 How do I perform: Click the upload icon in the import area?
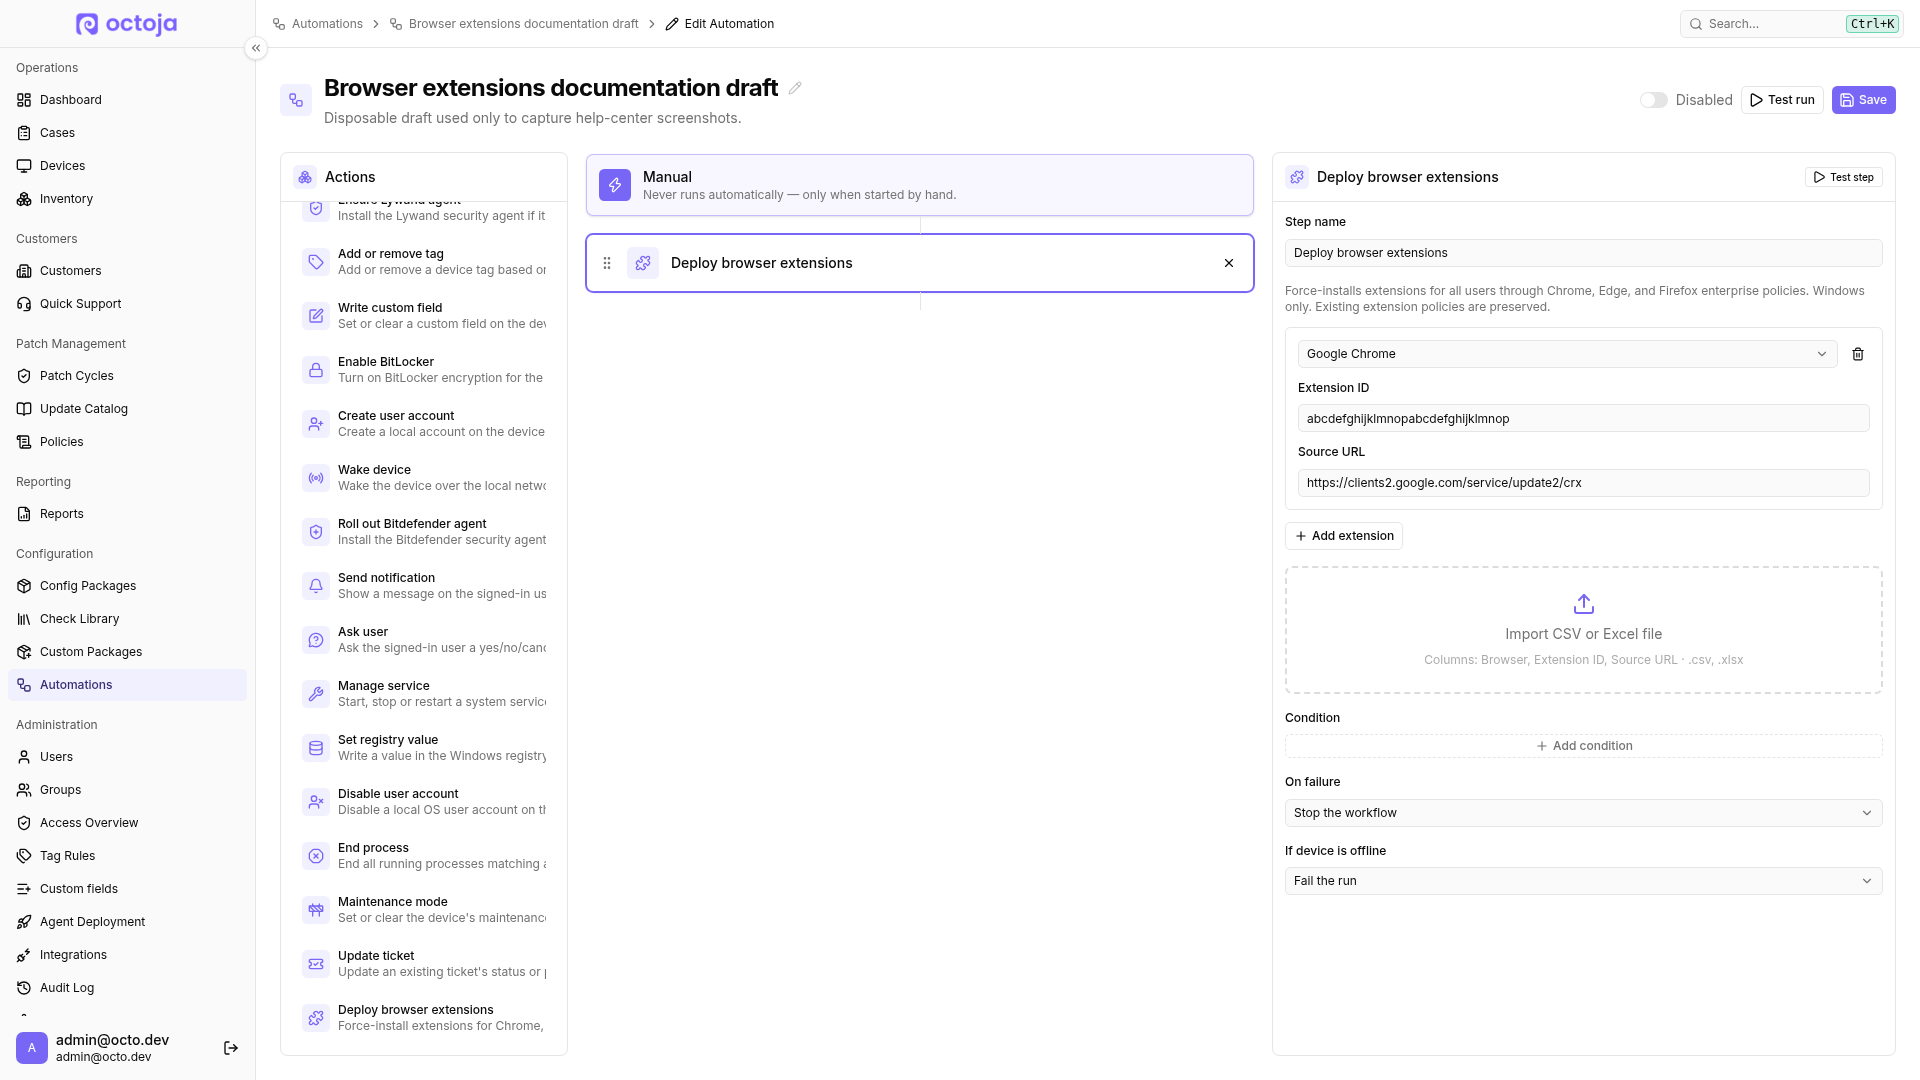click(1584, 604)
